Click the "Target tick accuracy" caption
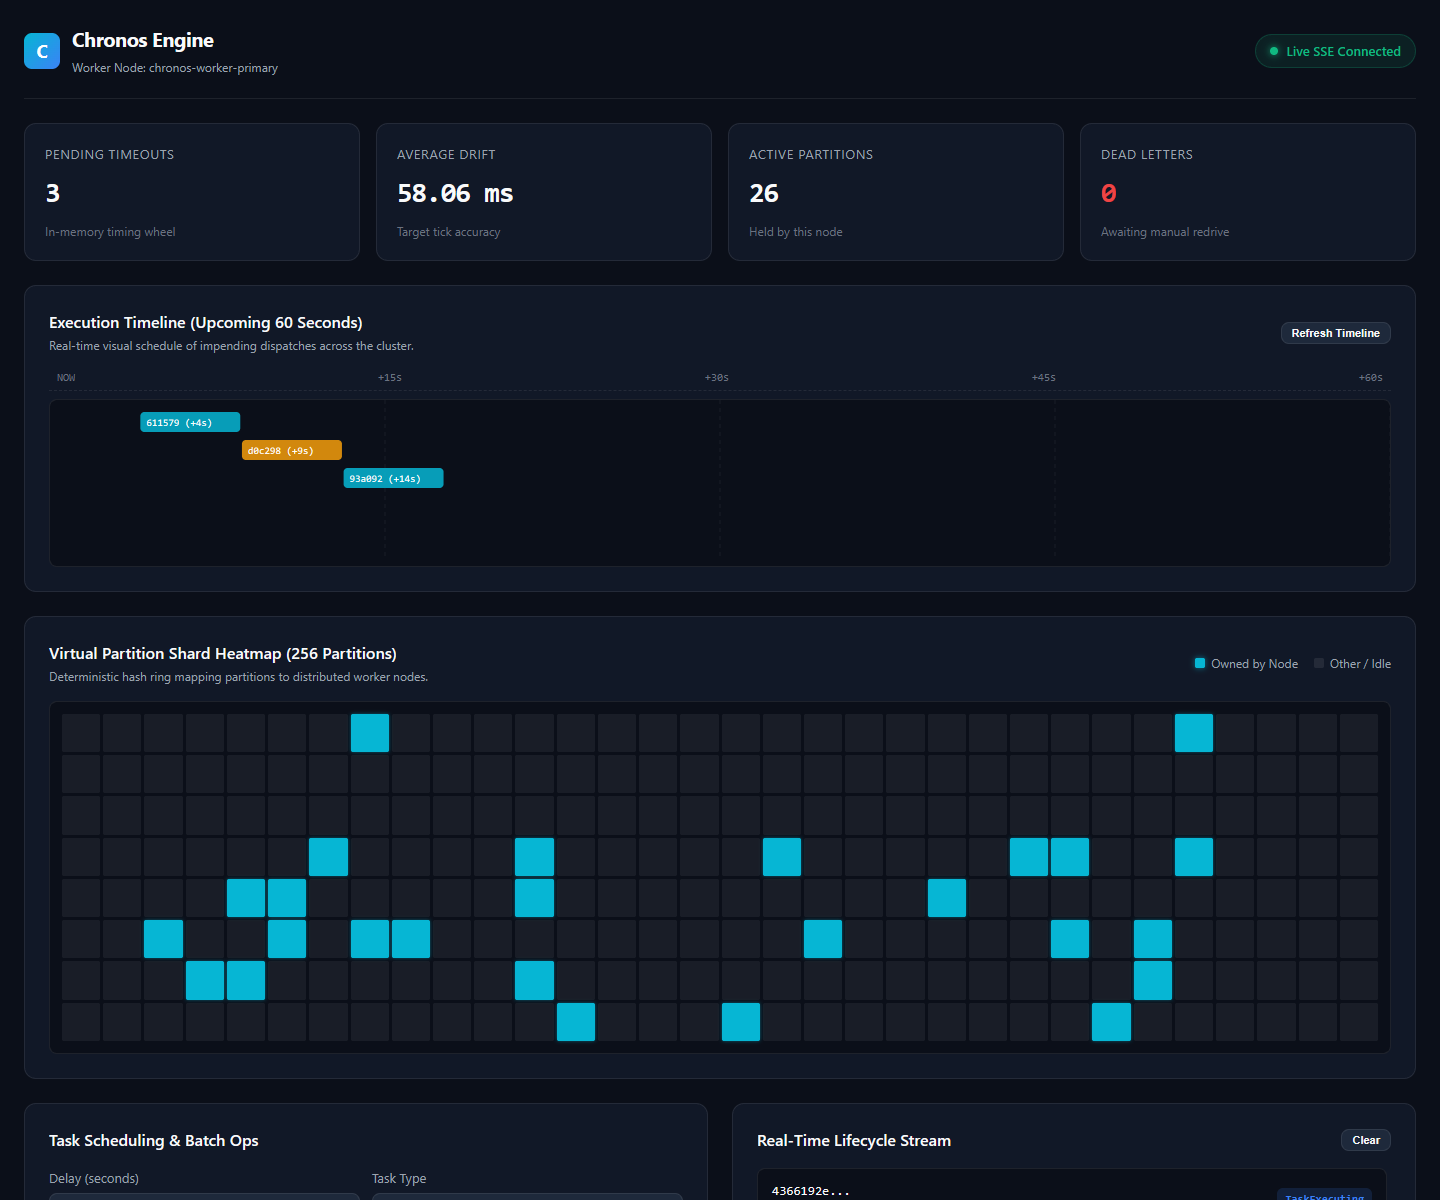Viewport: 1440px width, 1200px height. point(449,232)
